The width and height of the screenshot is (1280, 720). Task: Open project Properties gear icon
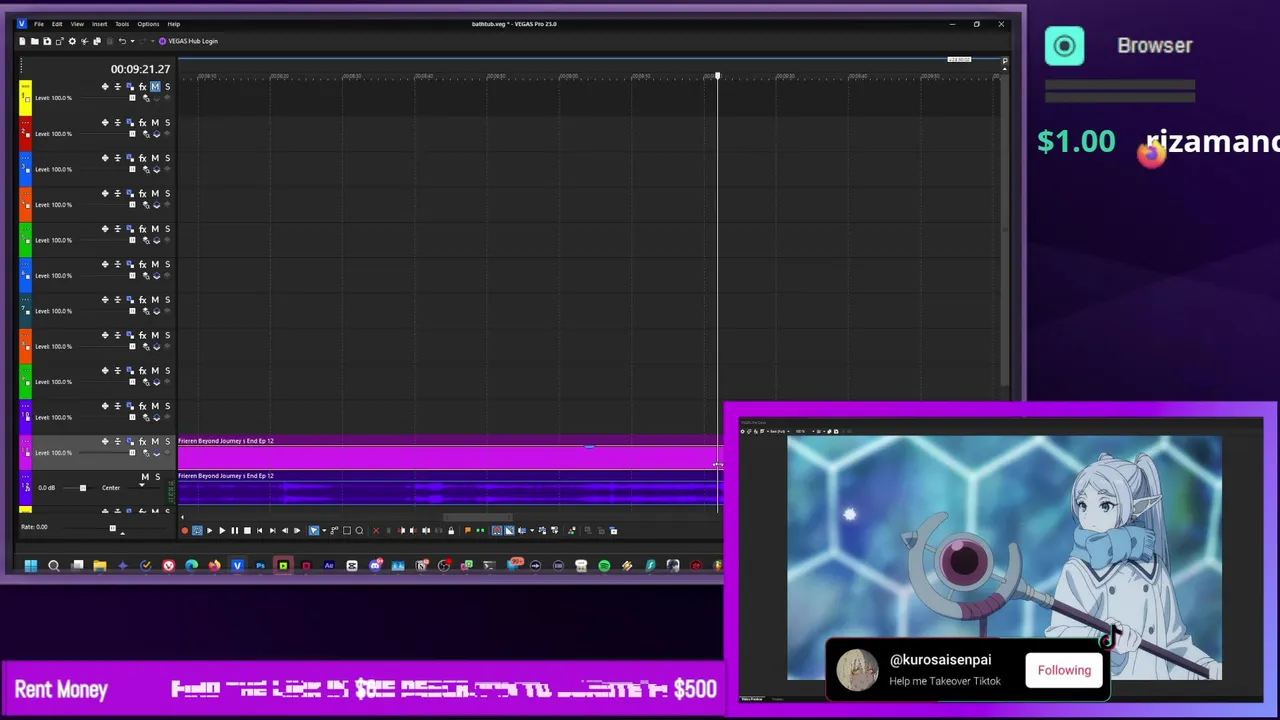tap(72, 41)
